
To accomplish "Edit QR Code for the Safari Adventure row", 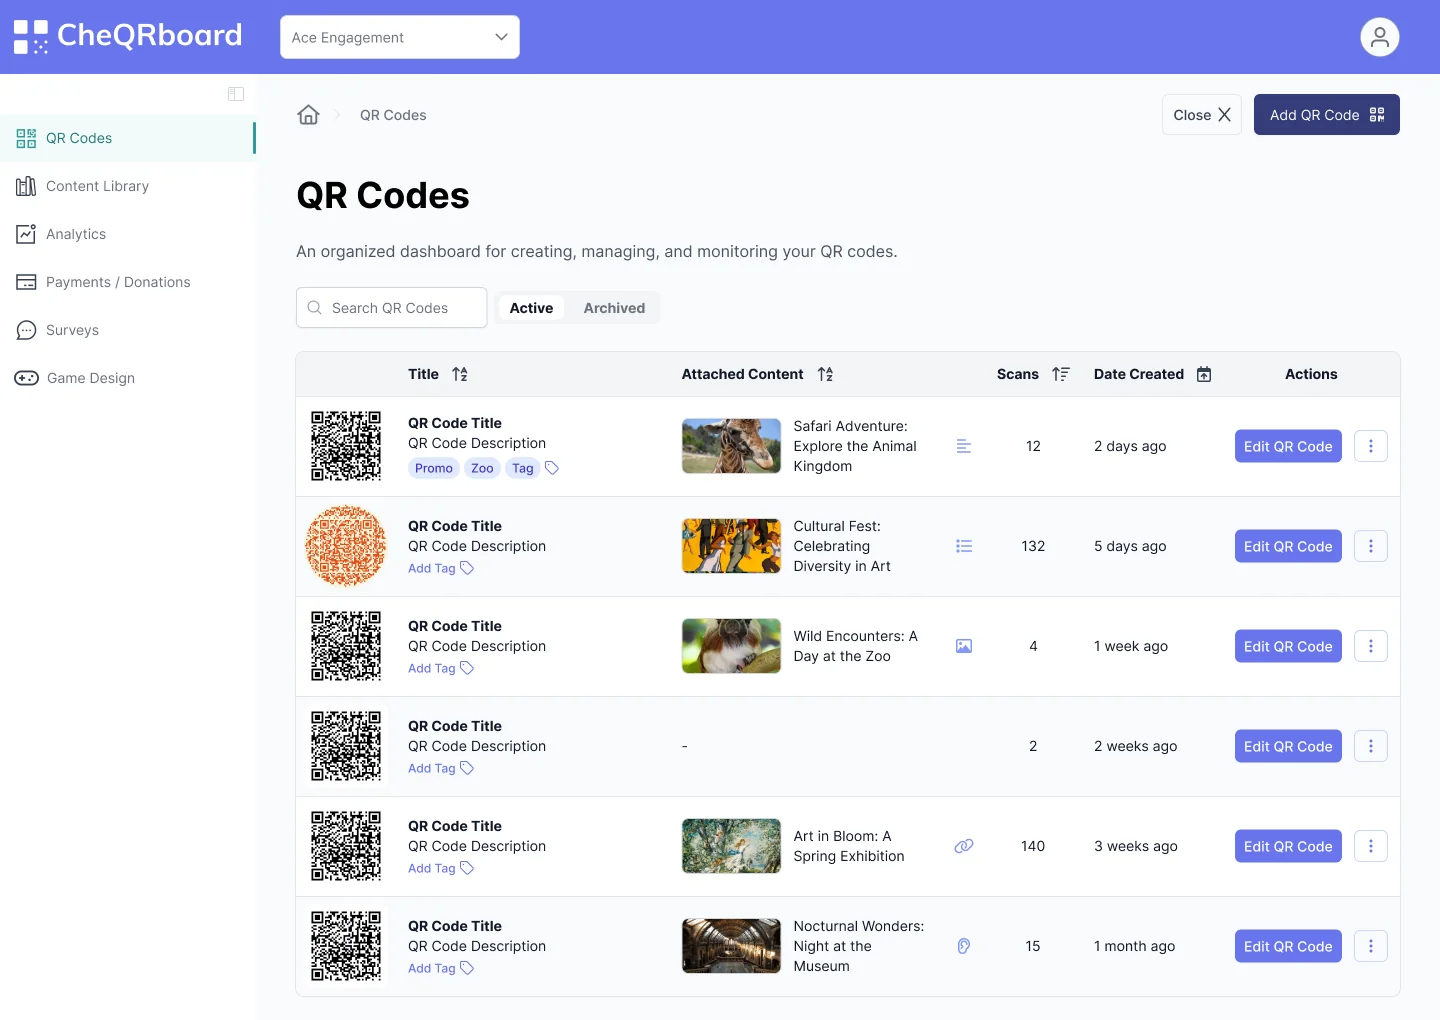I will coord(1288,446).
